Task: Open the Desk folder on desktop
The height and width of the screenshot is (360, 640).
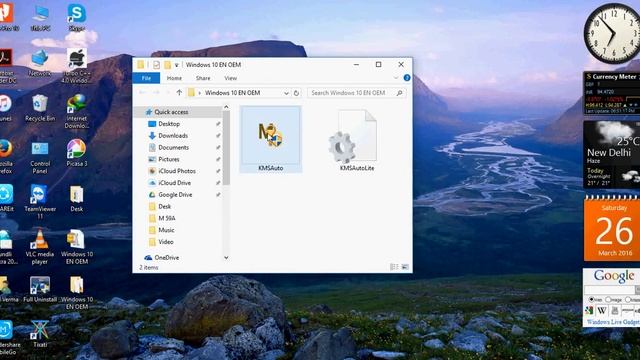Action: pos(77,198)
